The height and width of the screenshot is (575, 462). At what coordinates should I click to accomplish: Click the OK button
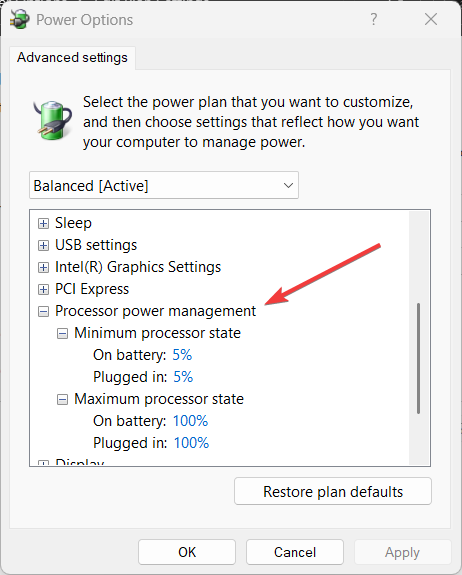(x=187, y=552)
